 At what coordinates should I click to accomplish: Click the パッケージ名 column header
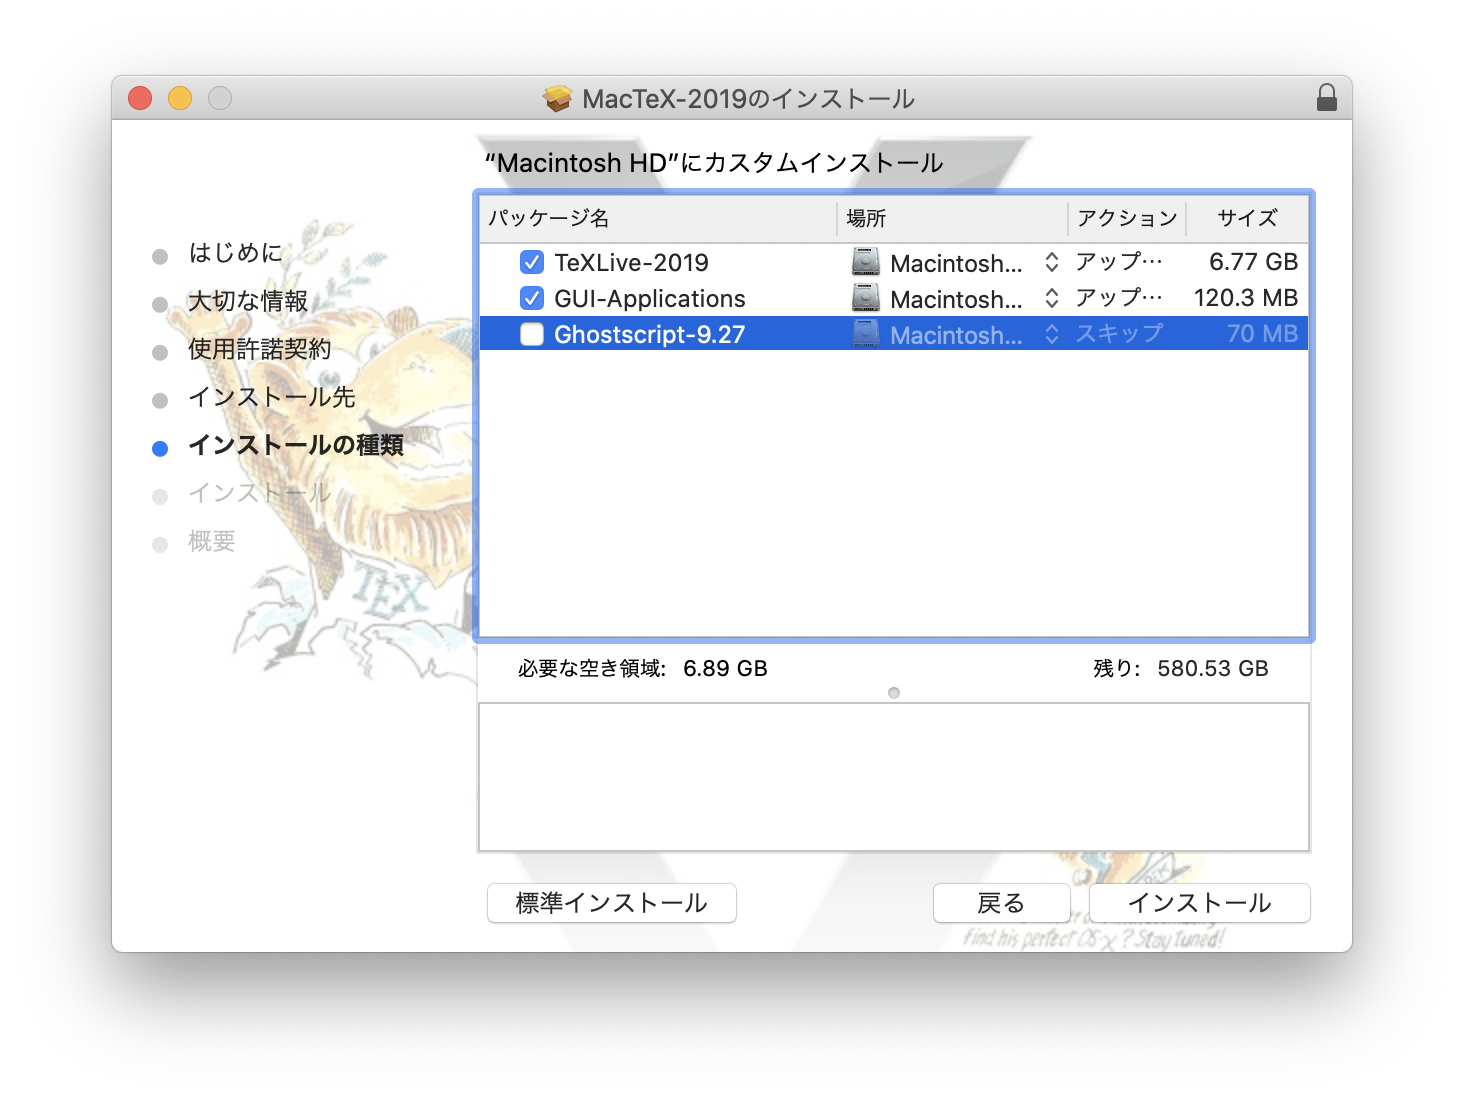(658, 218)
